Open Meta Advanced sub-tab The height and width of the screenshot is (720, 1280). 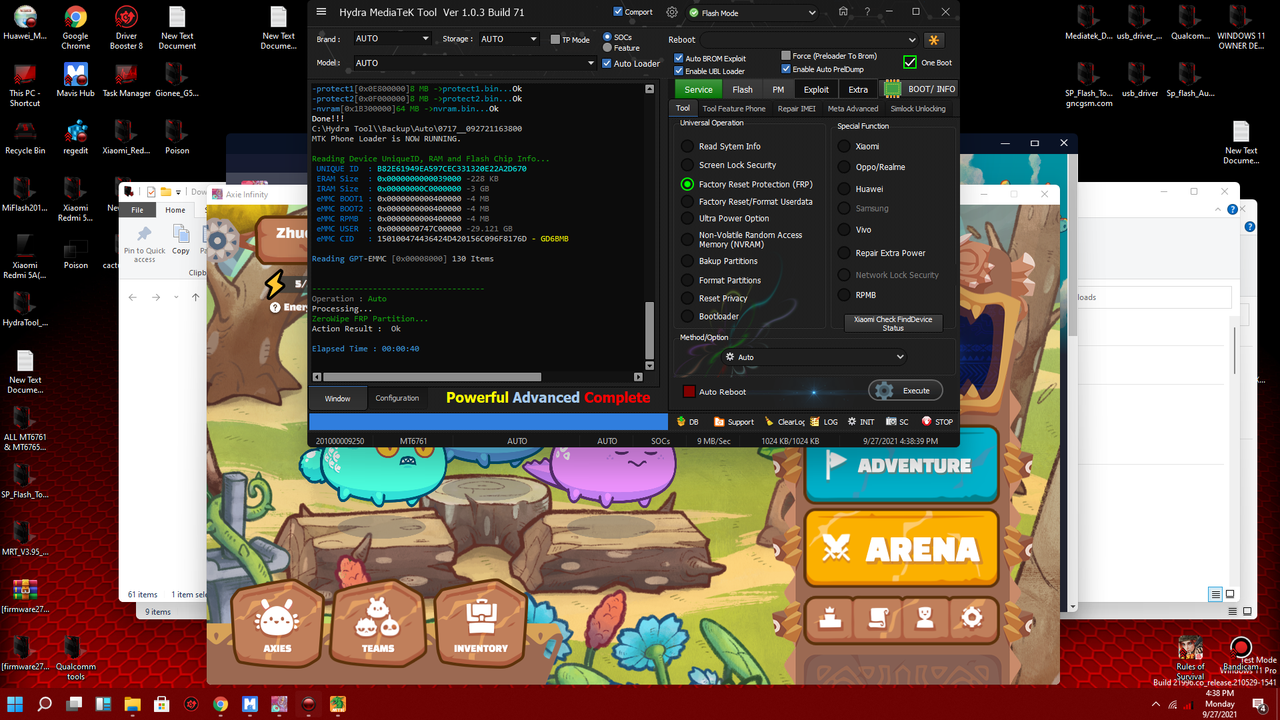(853, 109)
